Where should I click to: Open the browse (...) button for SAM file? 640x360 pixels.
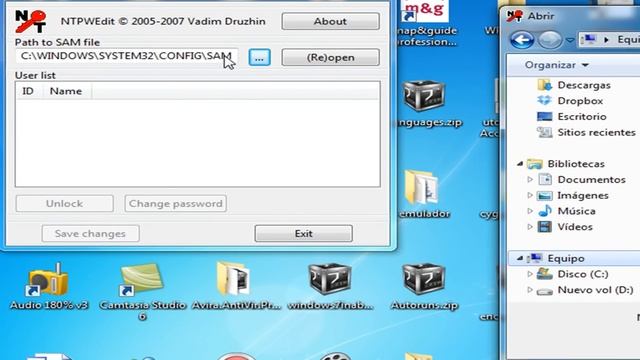(x=260, y=58)
